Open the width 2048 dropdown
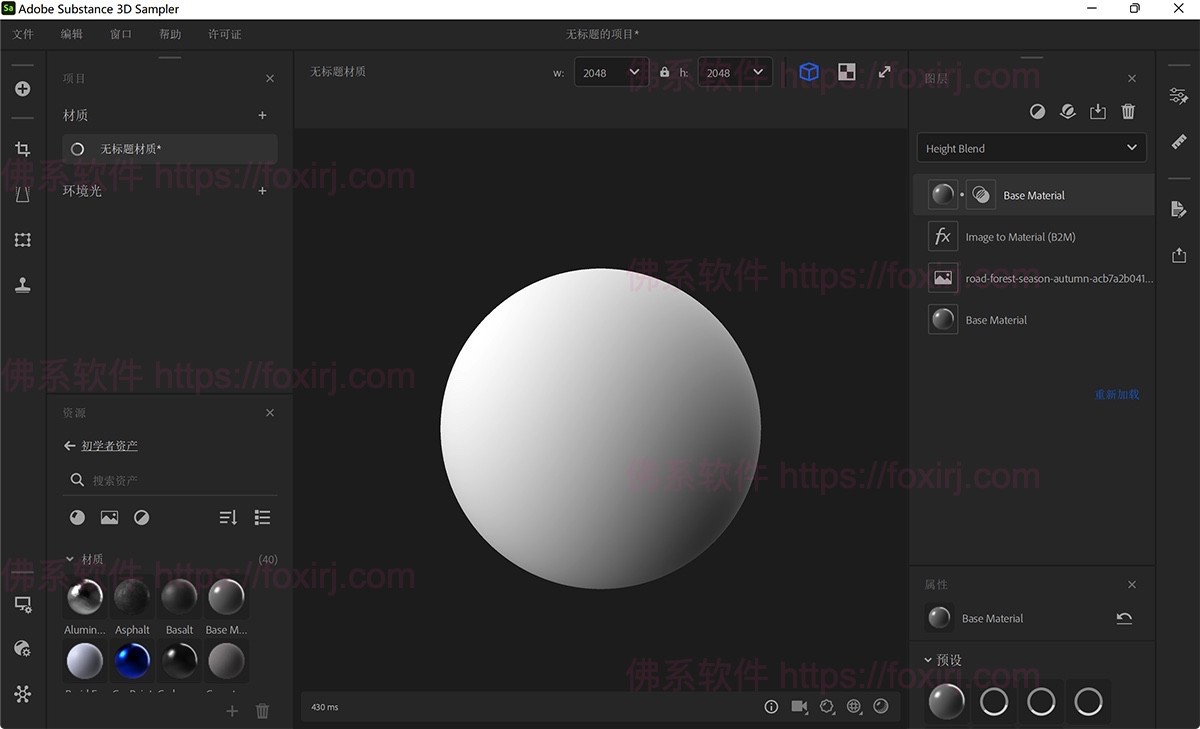The width and height of the screenshot is (1200, 729). coord(610,72)
